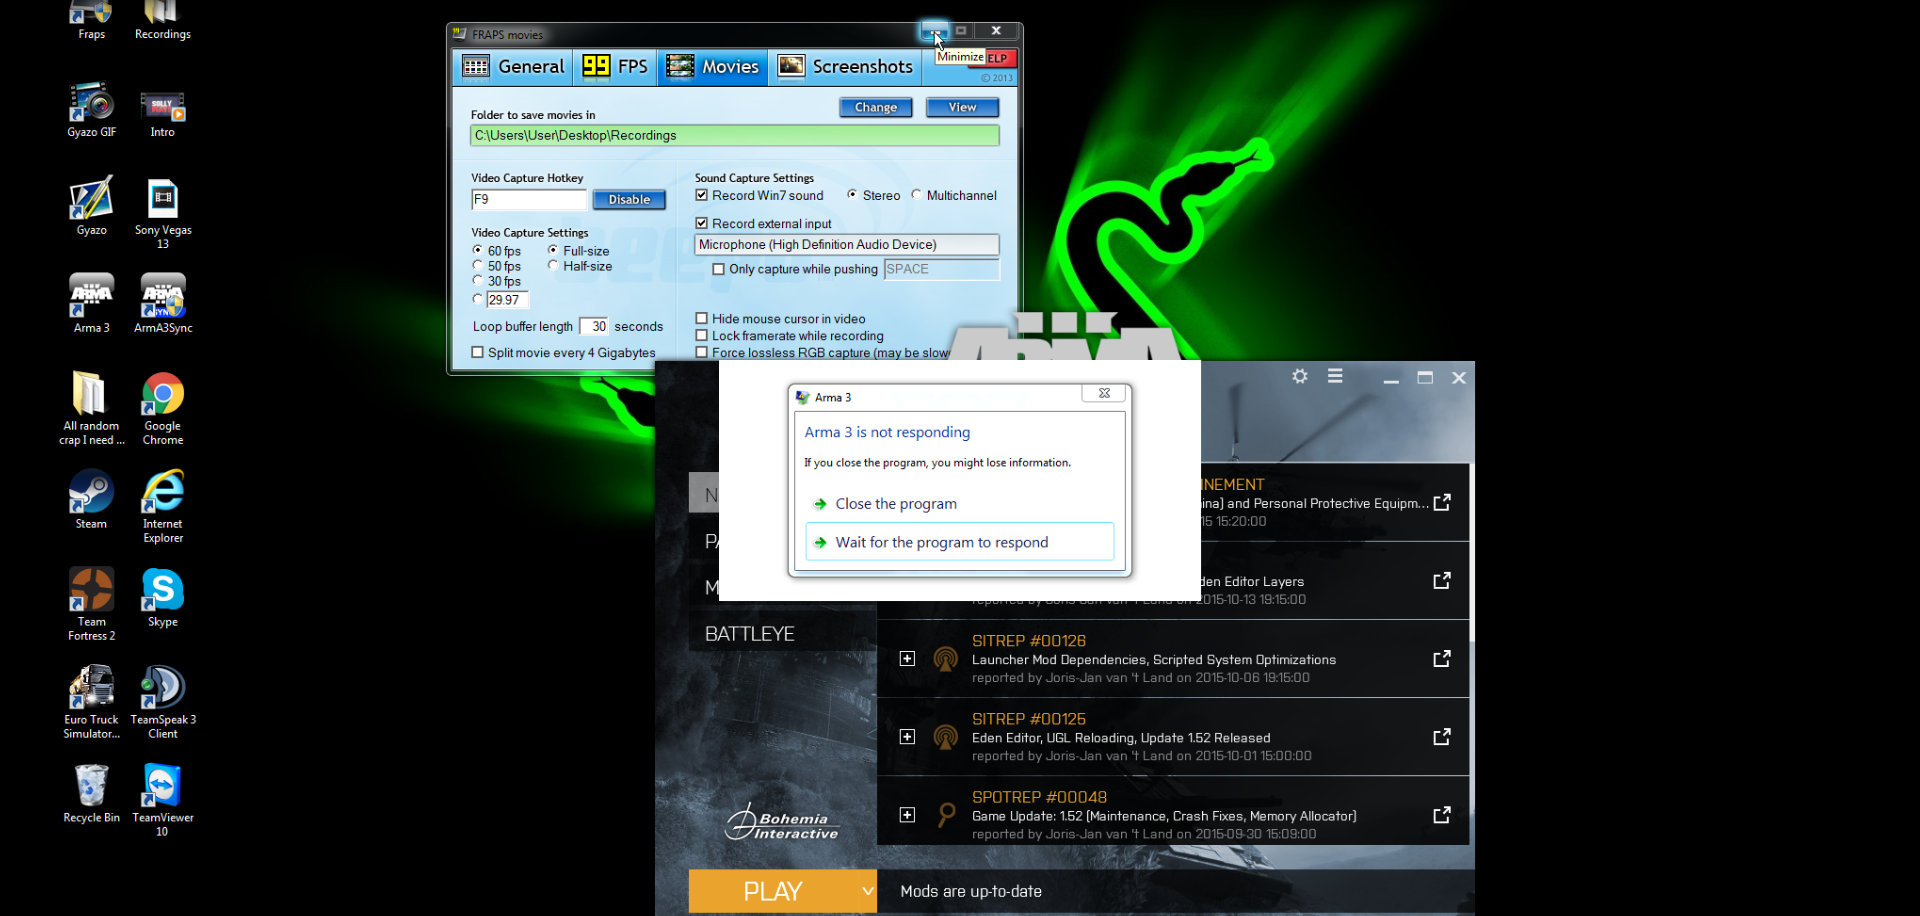
Task: Open the Screenshots tab in FRAPS
Action: pos(845,67)
